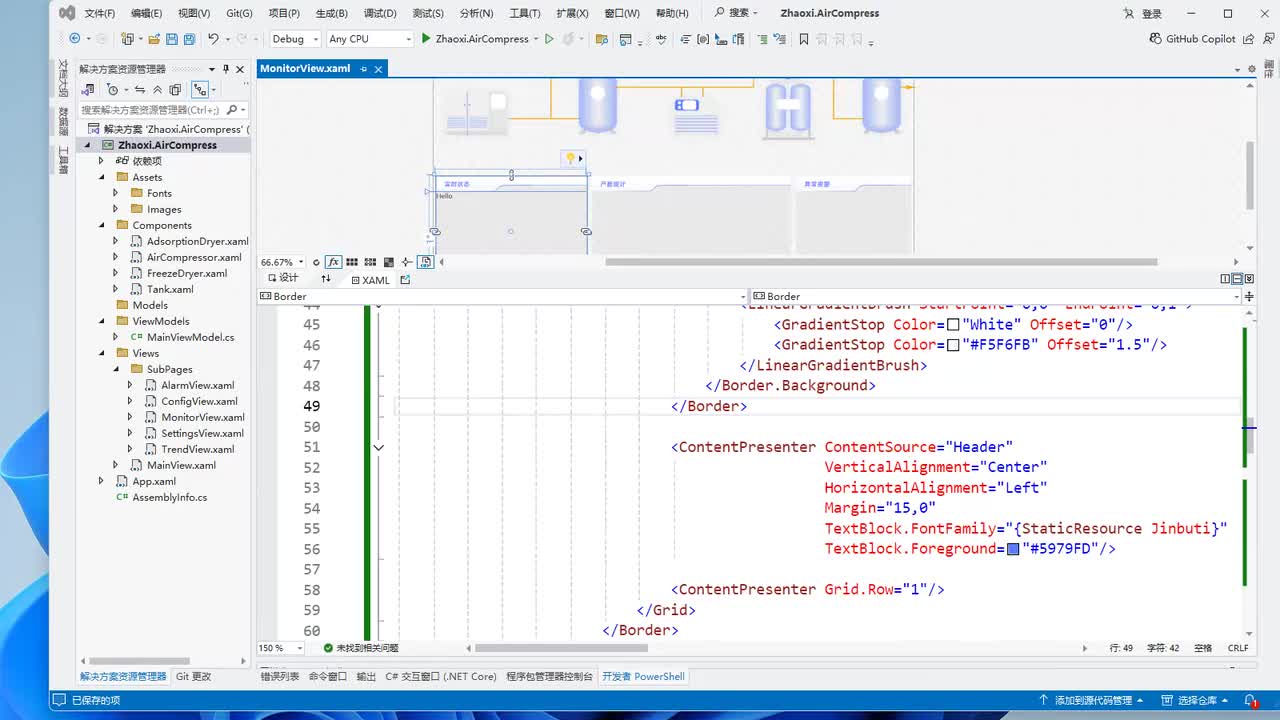Open the Debug configuration dropdown

[x=295, y=39]
